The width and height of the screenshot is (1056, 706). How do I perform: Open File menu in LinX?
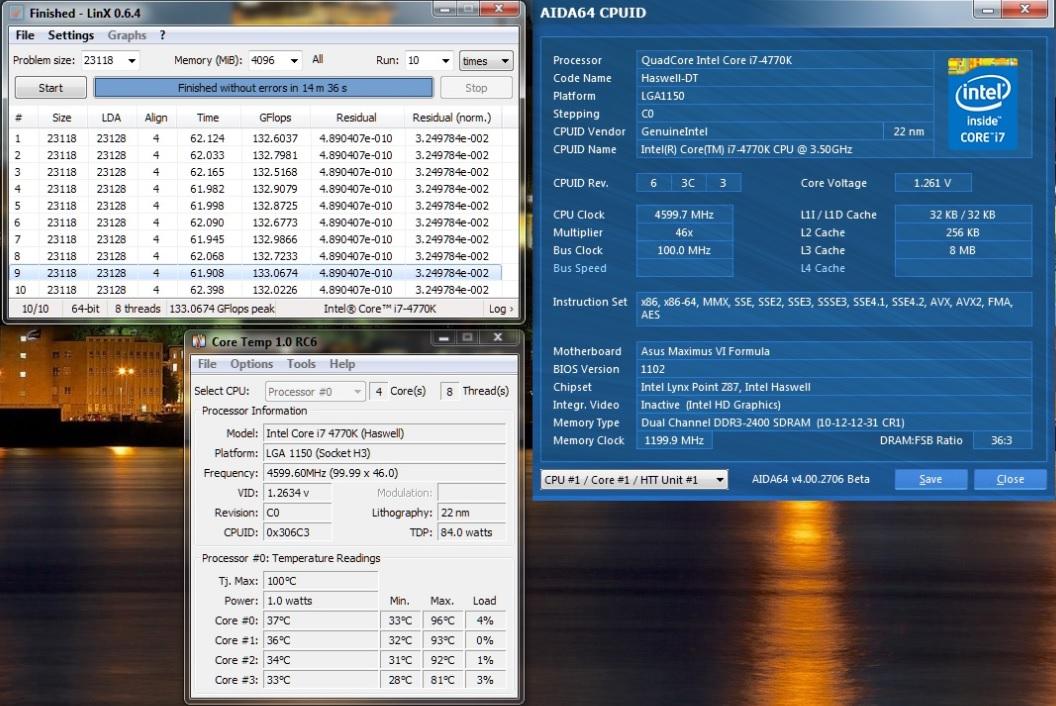click(25, 35)
